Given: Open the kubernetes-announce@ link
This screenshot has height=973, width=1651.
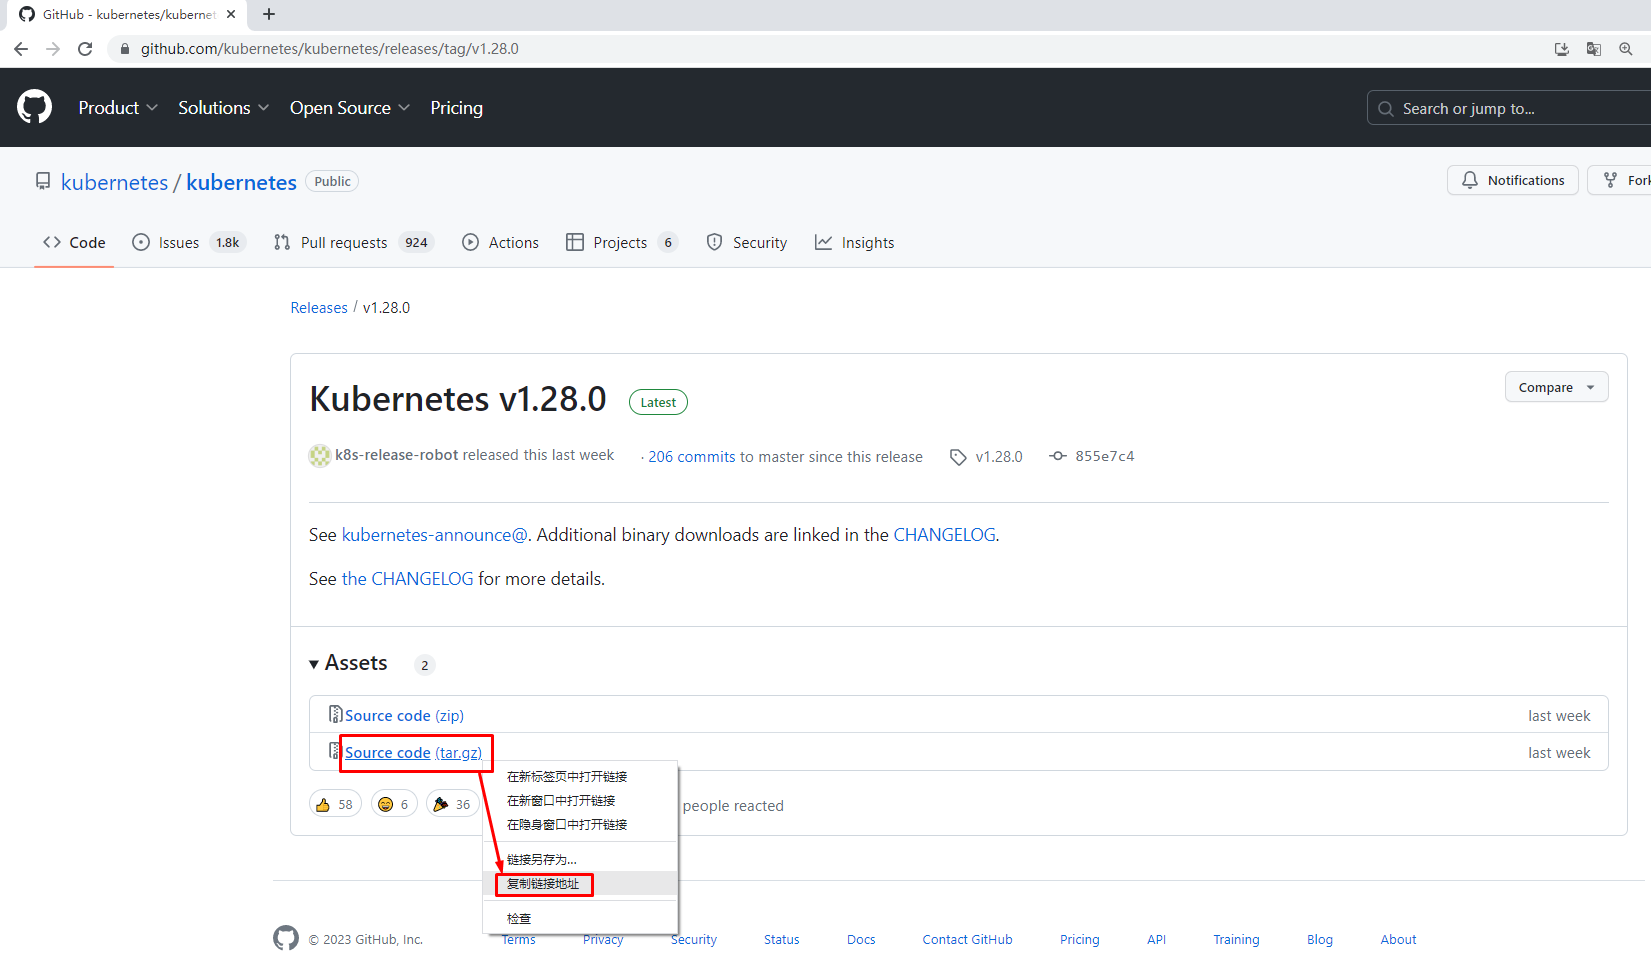Looking at the screenshot, I should coord(435,535).
